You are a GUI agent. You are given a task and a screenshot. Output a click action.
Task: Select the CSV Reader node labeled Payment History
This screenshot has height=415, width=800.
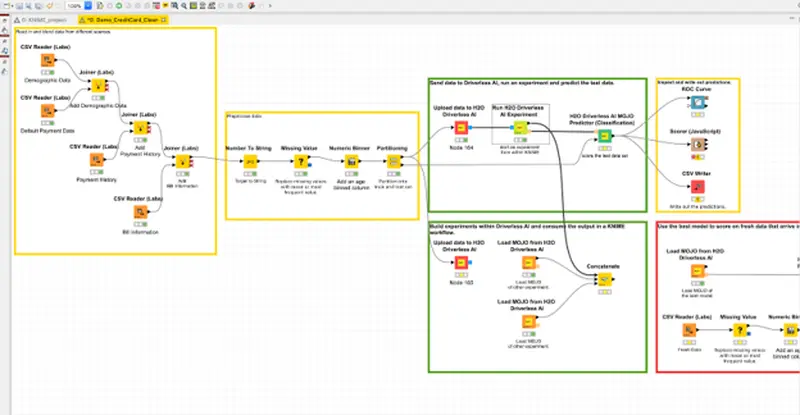pyautogui.click(x=96, y=160)
